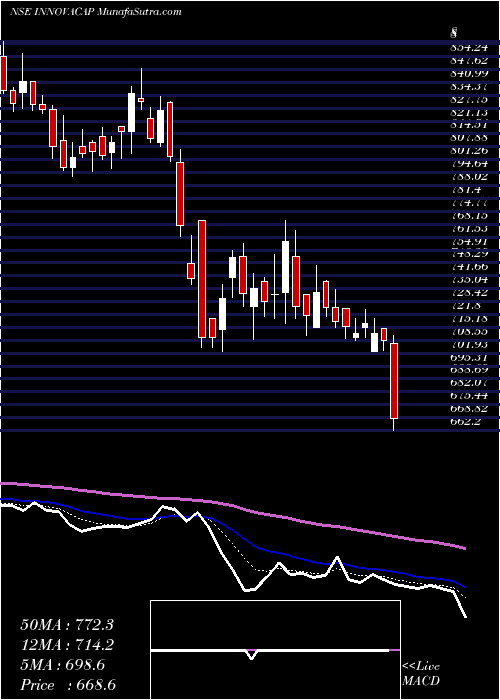500x700 pixels.
Task: Click the 668.82 price axis label
Action: [x=469, y=410]
